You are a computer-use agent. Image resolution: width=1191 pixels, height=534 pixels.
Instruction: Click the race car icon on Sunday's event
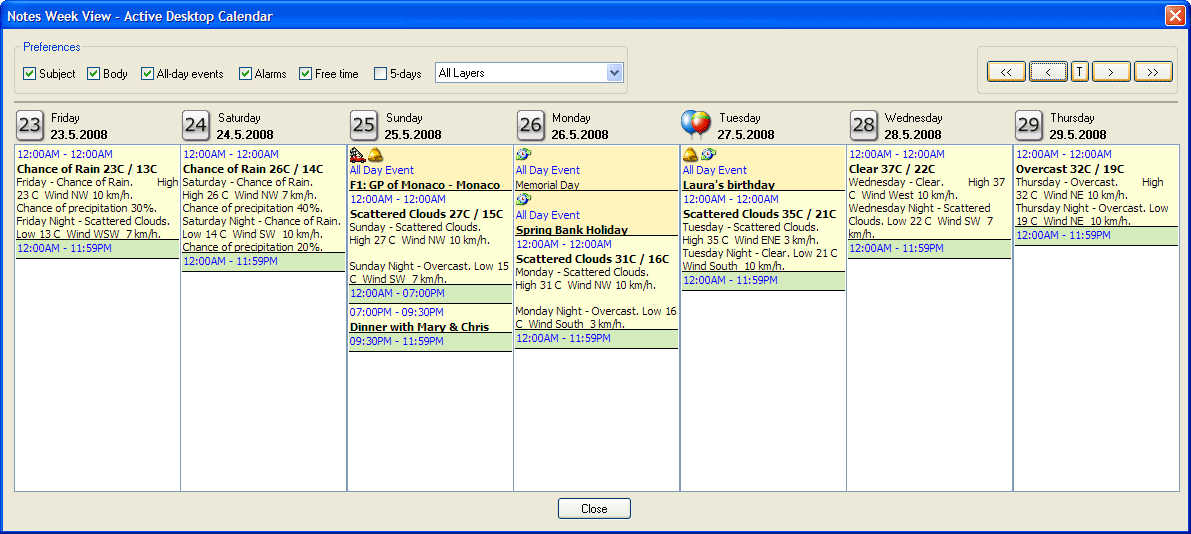click(x=358, y=155)
